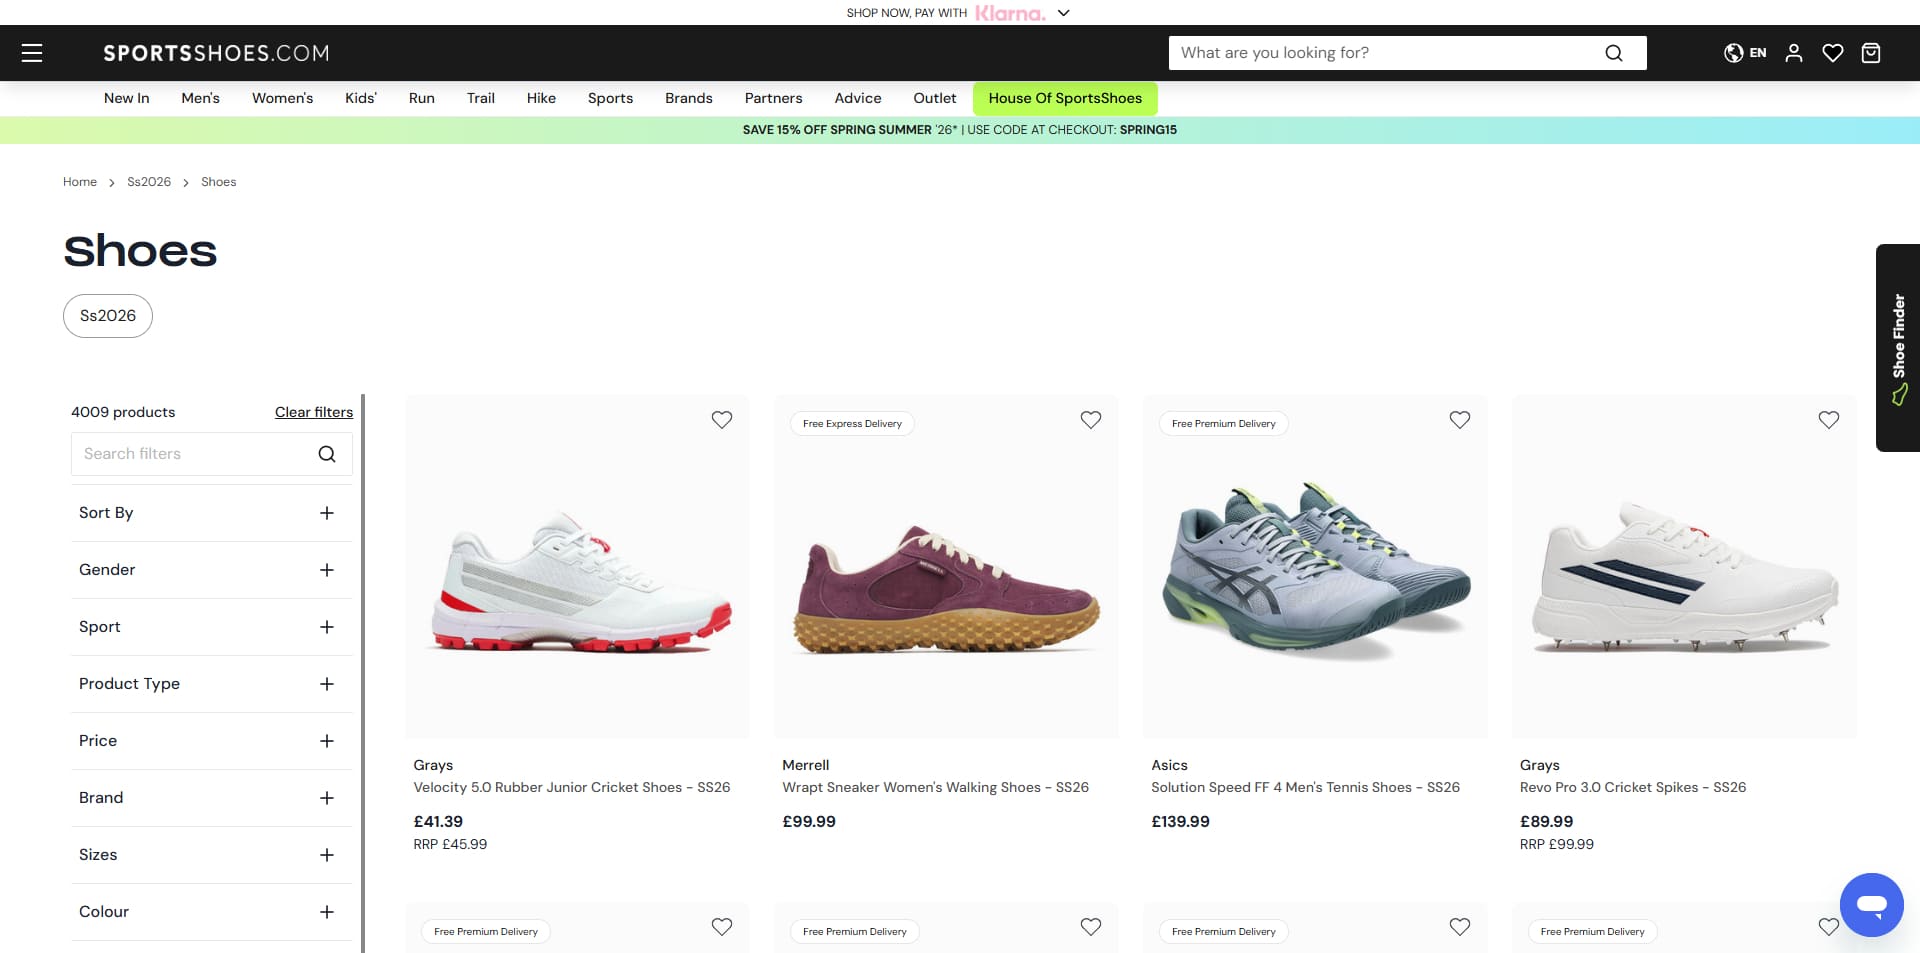Screen dimensions: 1920x953
Task: Expand the Sizes filter
Action: tap(212, 855)
